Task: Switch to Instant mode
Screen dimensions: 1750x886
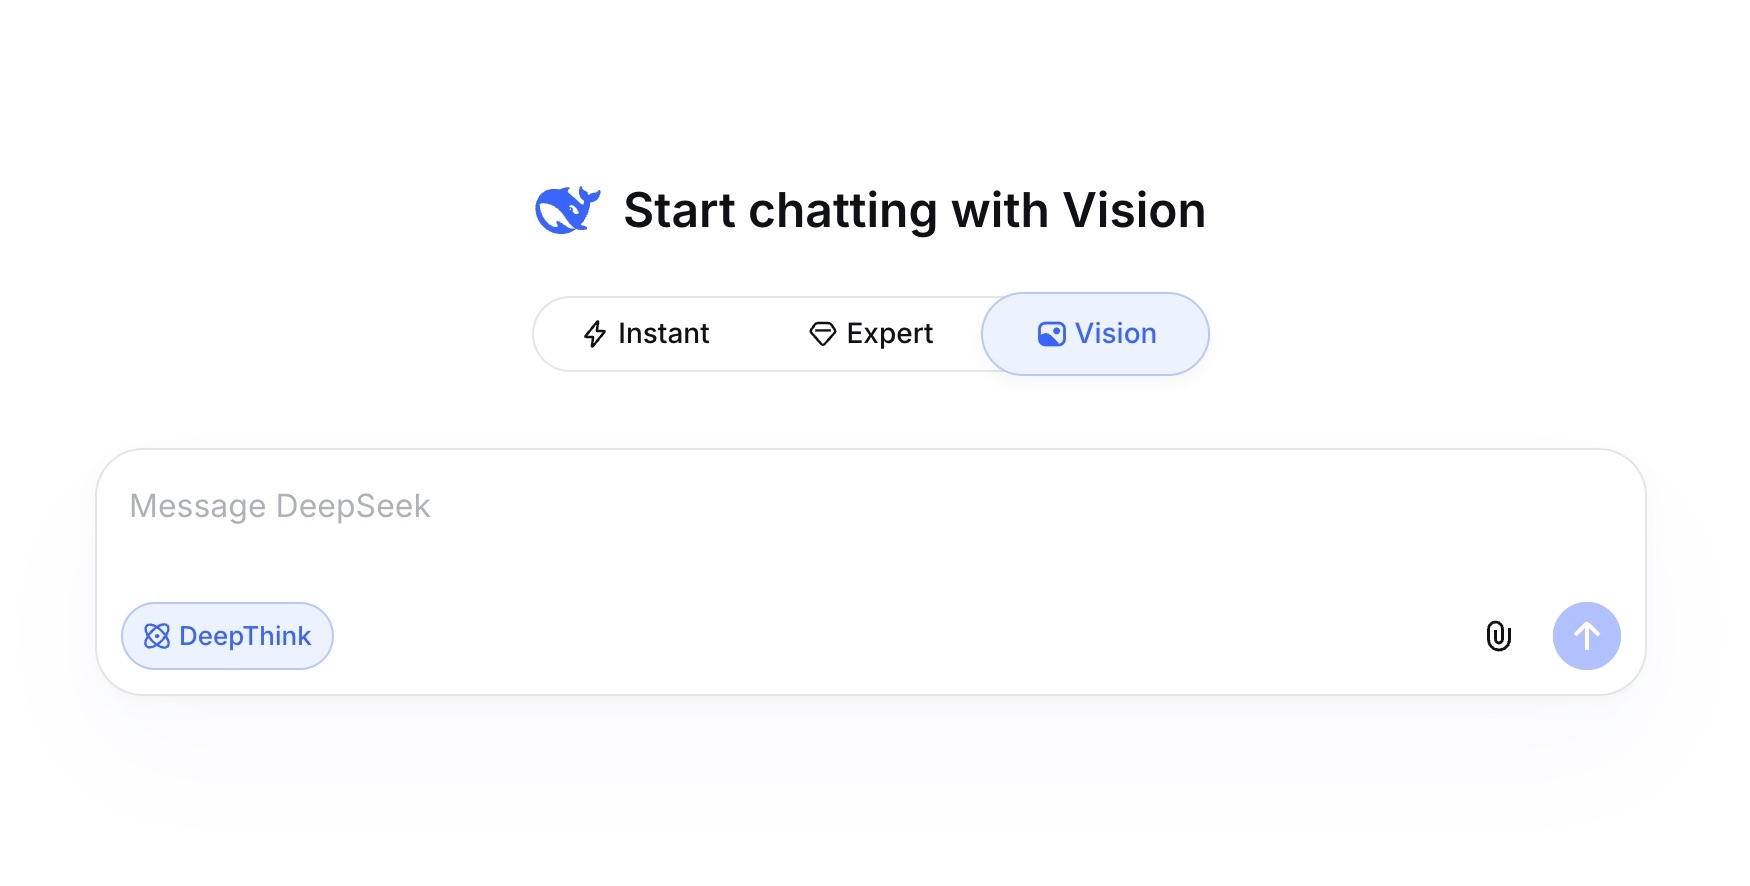Action: coord(646,334)
